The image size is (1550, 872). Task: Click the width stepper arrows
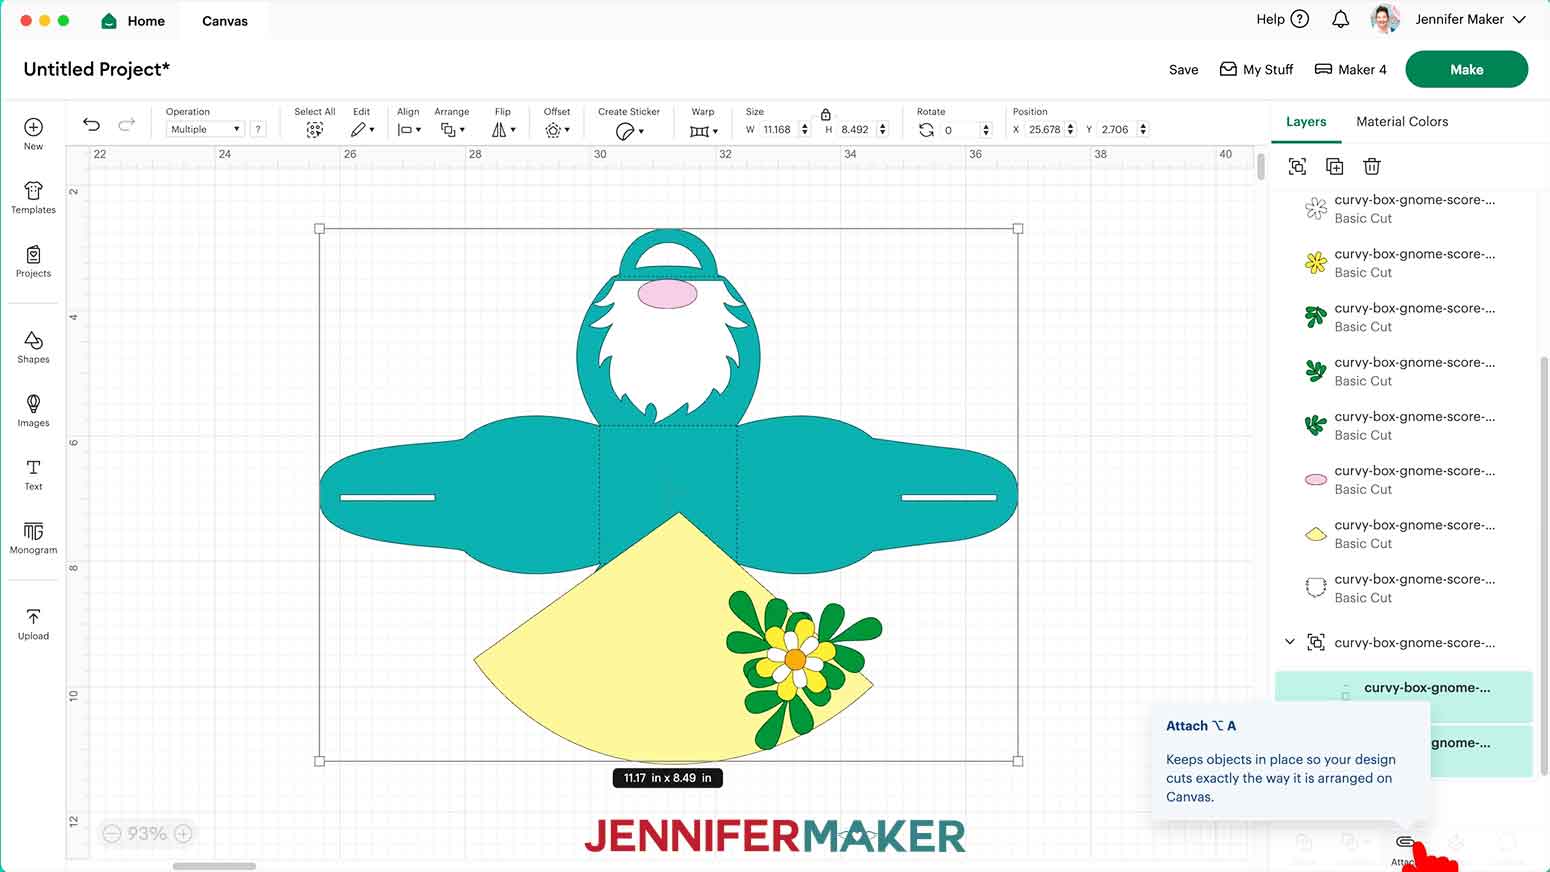tap(805, 129)
